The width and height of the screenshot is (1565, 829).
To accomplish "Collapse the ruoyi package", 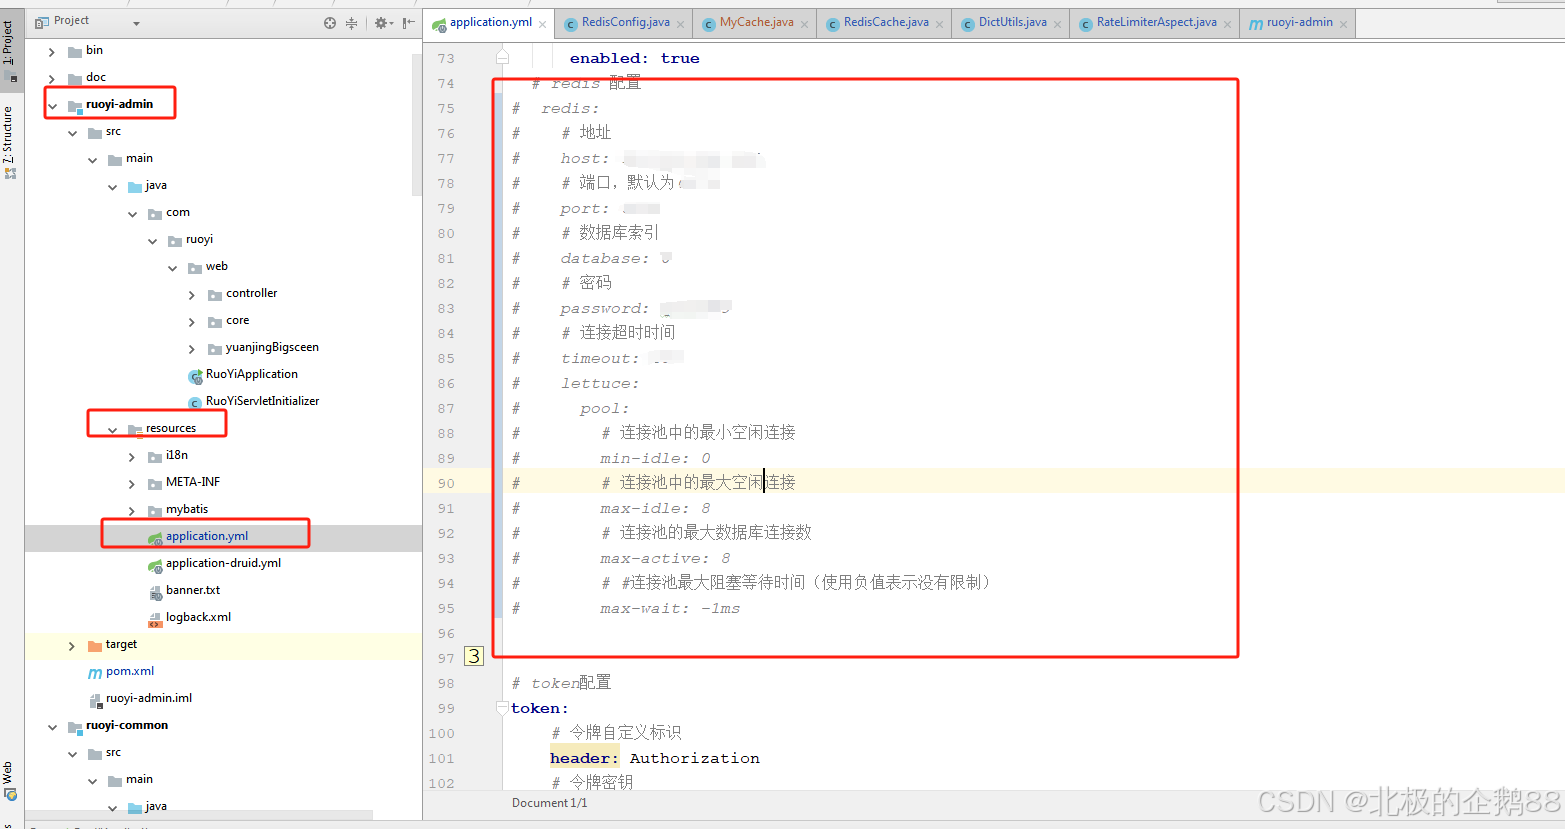I will click(x=152, y=240).
